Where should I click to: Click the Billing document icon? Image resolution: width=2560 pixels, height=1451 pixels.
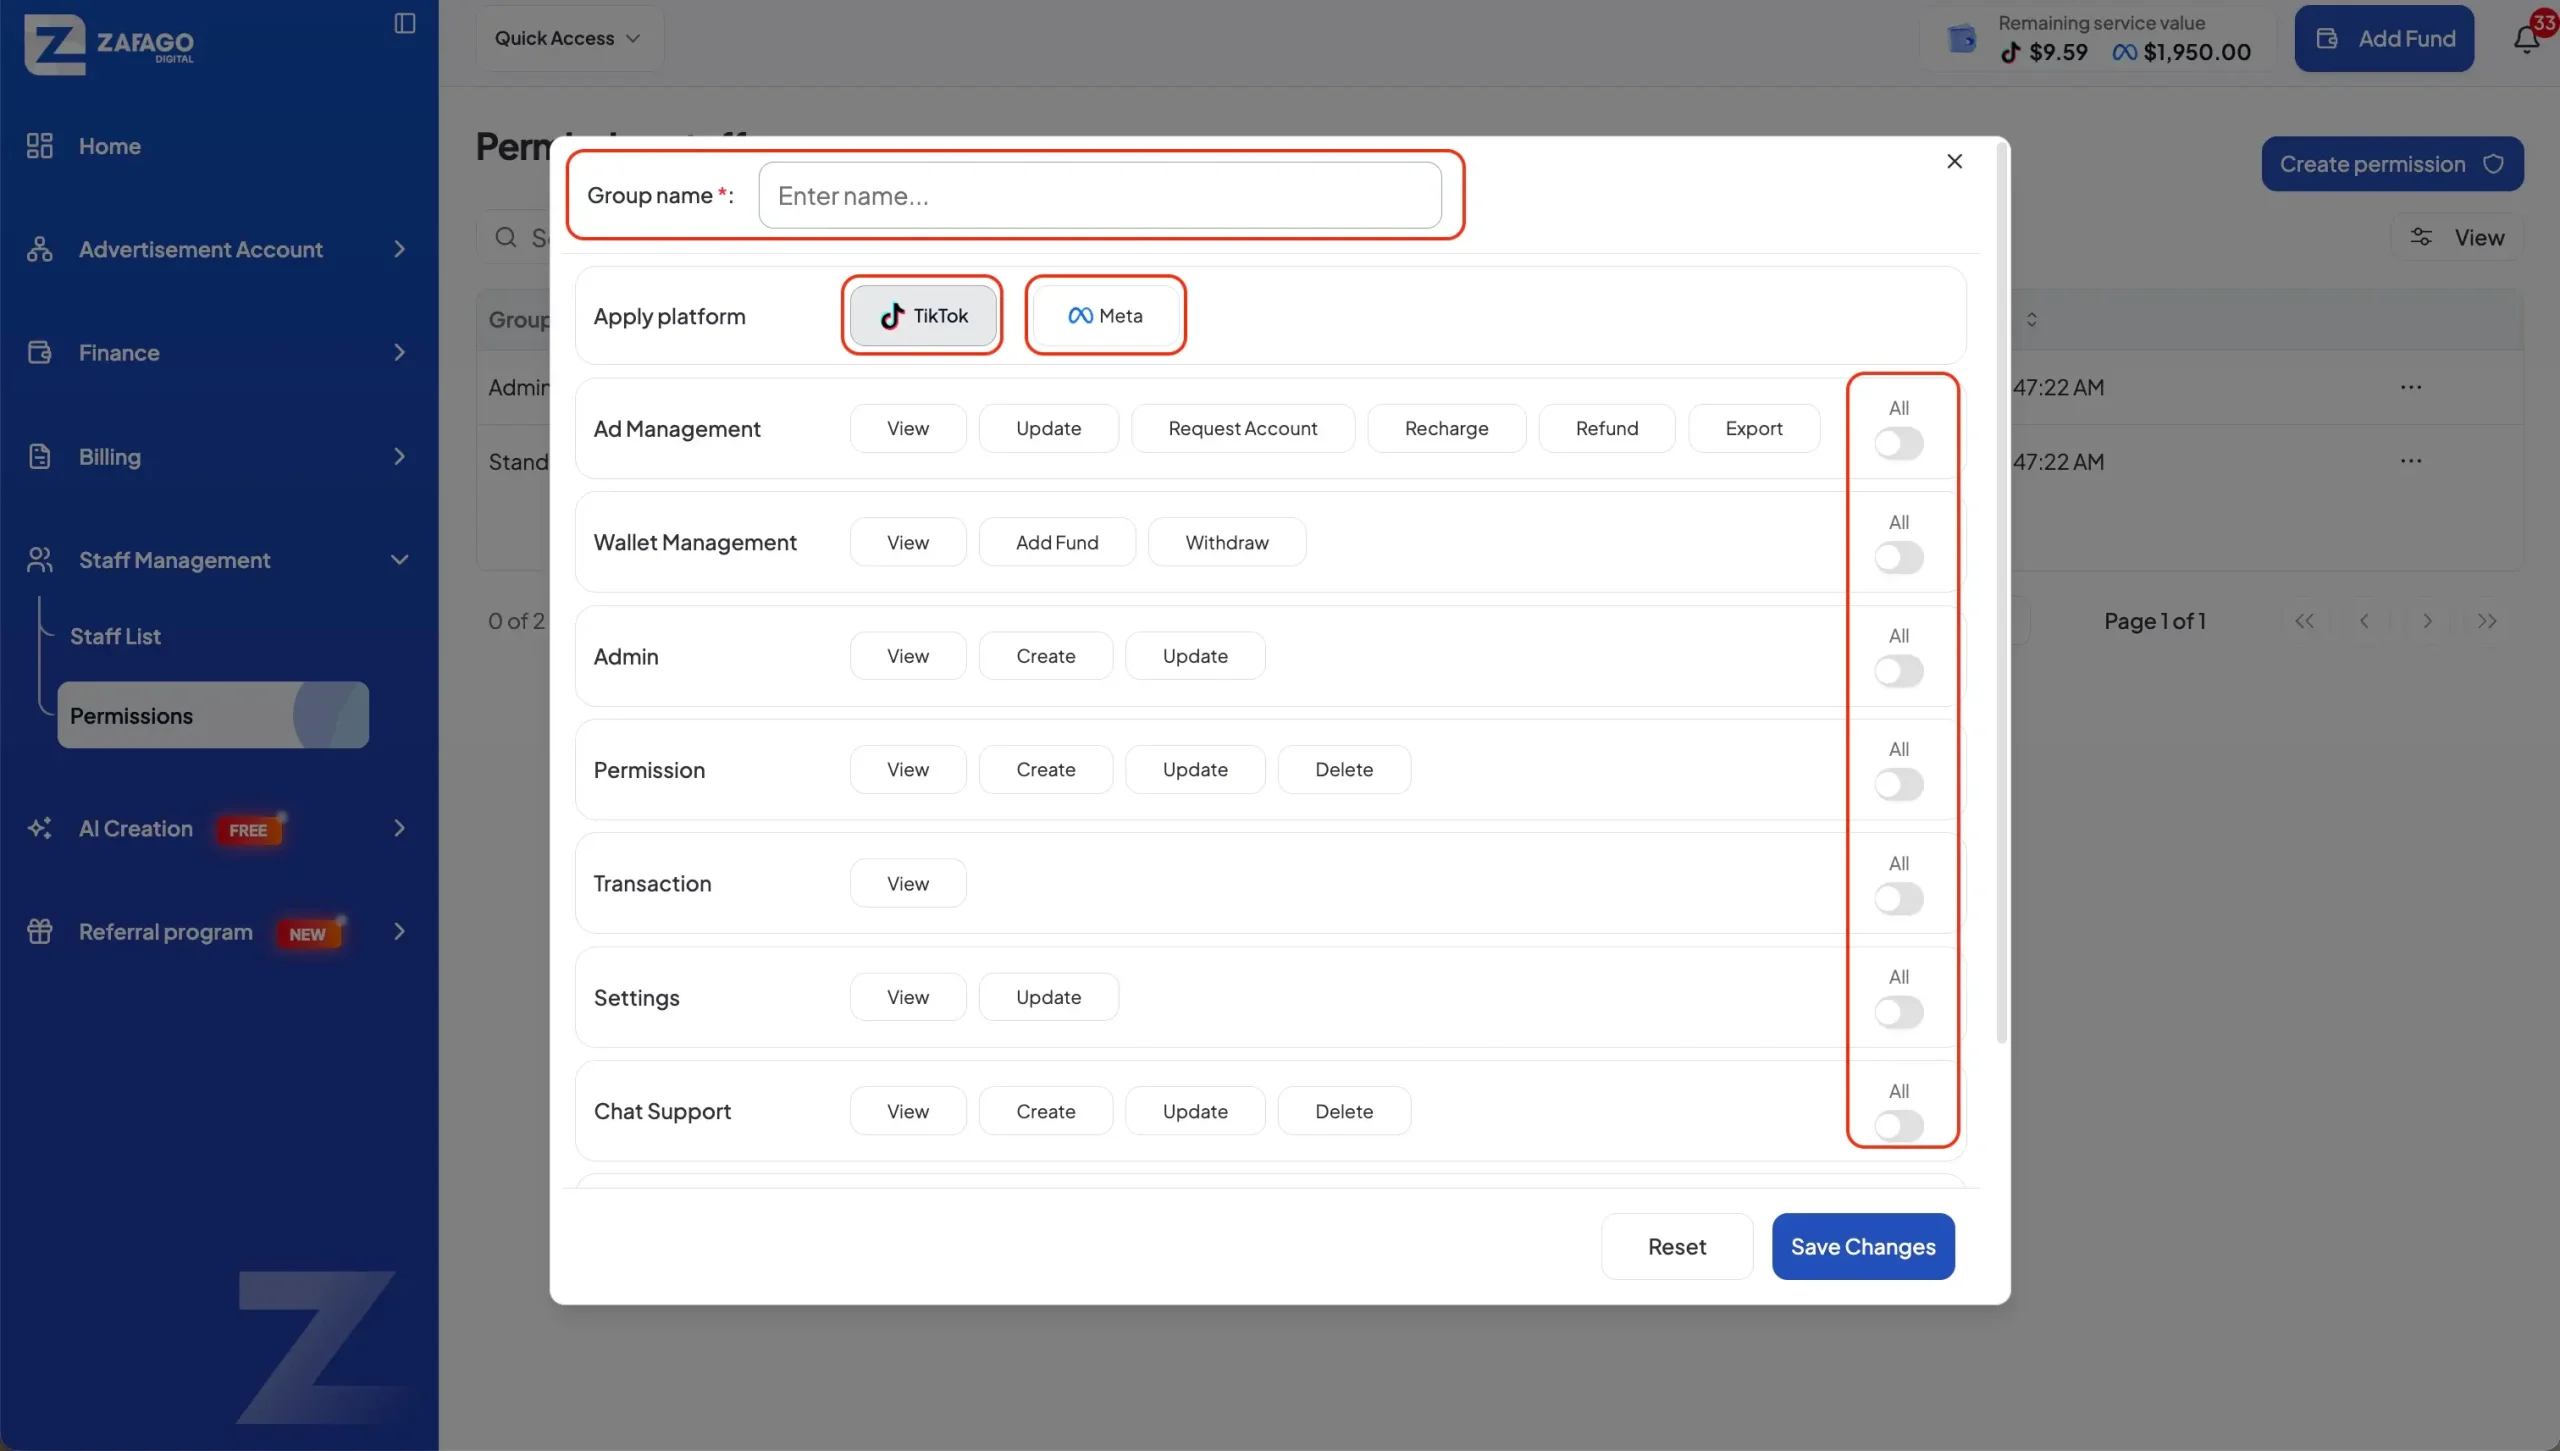(40, 456)
